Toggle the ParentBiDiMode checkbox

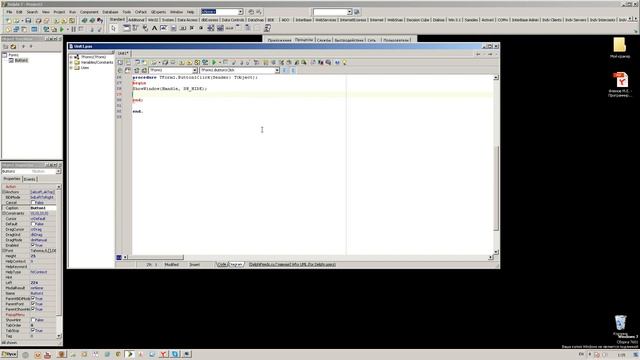pyautogui.click(x=33, y=298)
